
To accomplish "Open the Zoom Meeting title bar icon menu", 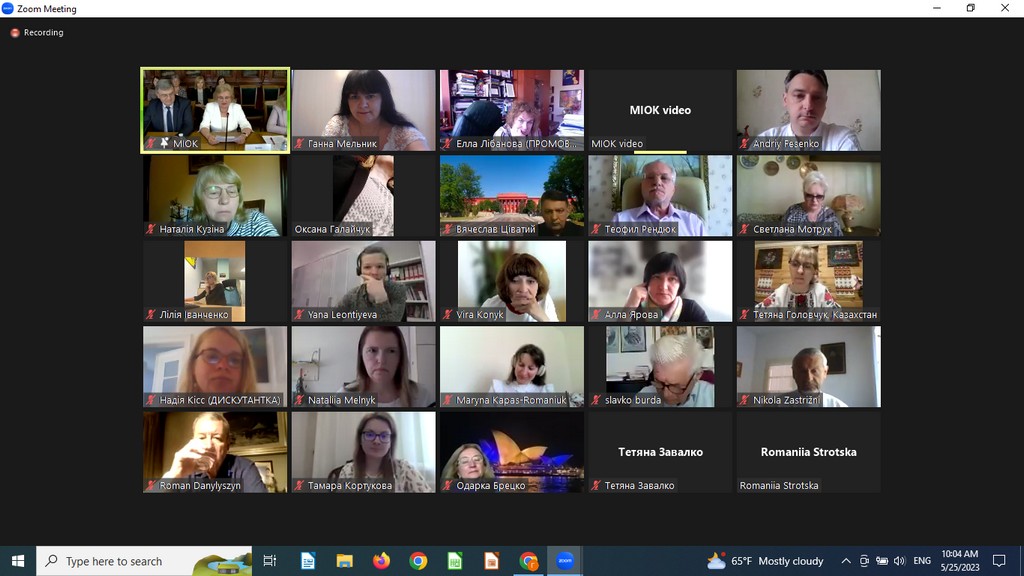I will [x=8, y=9].
